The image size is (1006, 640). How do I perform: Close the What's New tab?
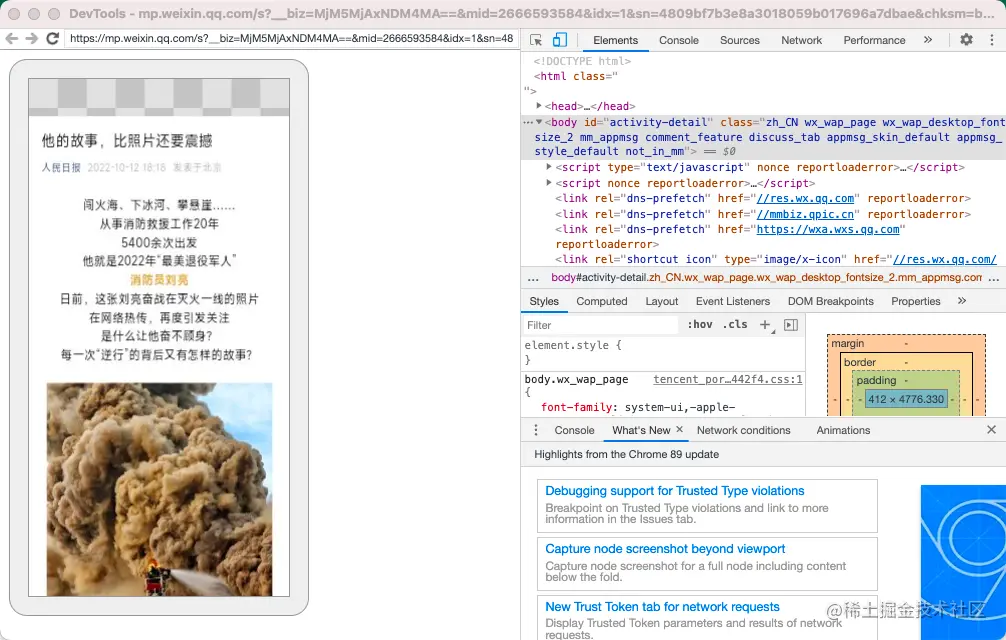point(679,430)
